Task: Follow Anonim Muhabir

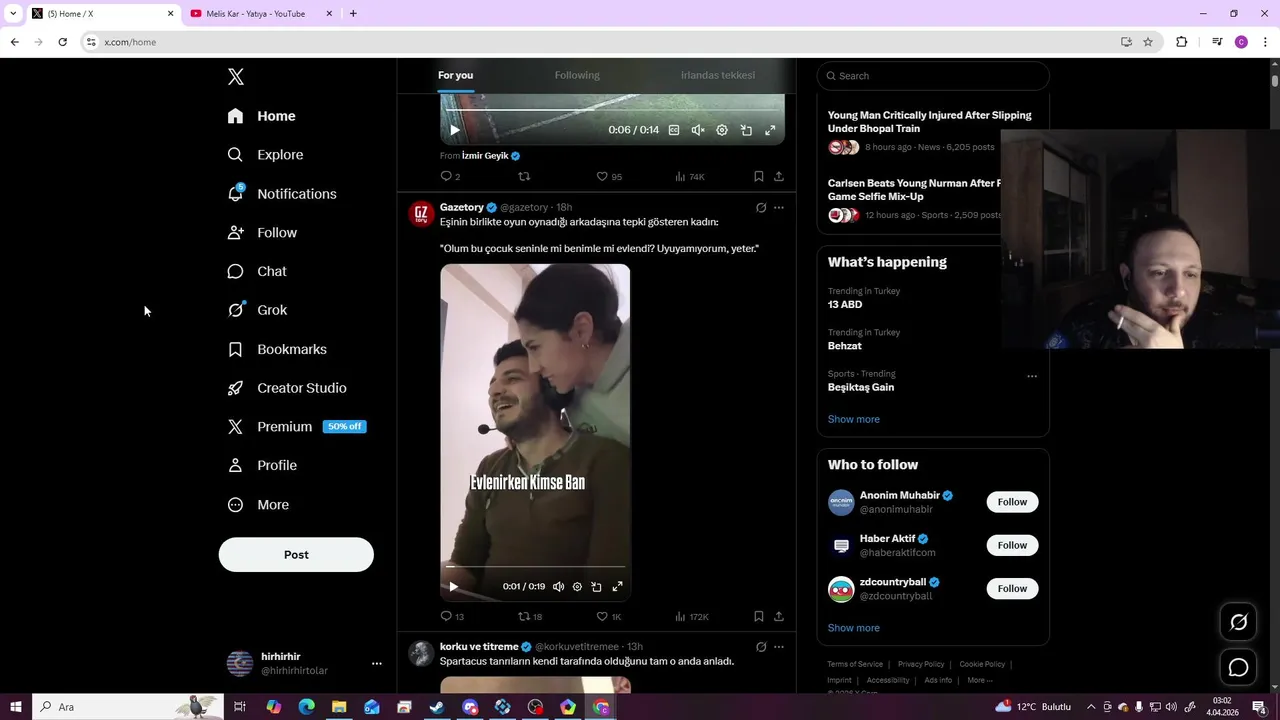Action: 1012,502
